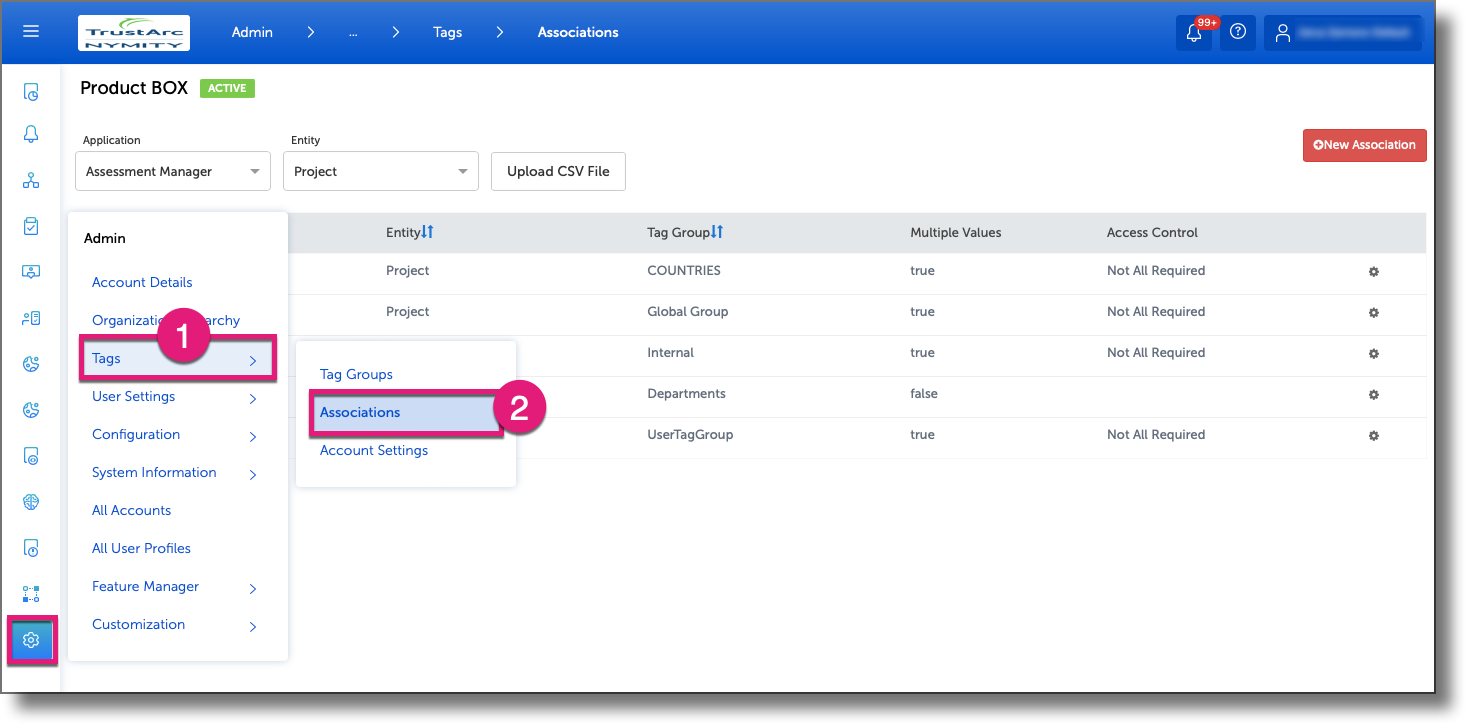Click Project entity in COUNTRIES row
This screenshot has width=1467, height=725.
(x=408, y=270)
